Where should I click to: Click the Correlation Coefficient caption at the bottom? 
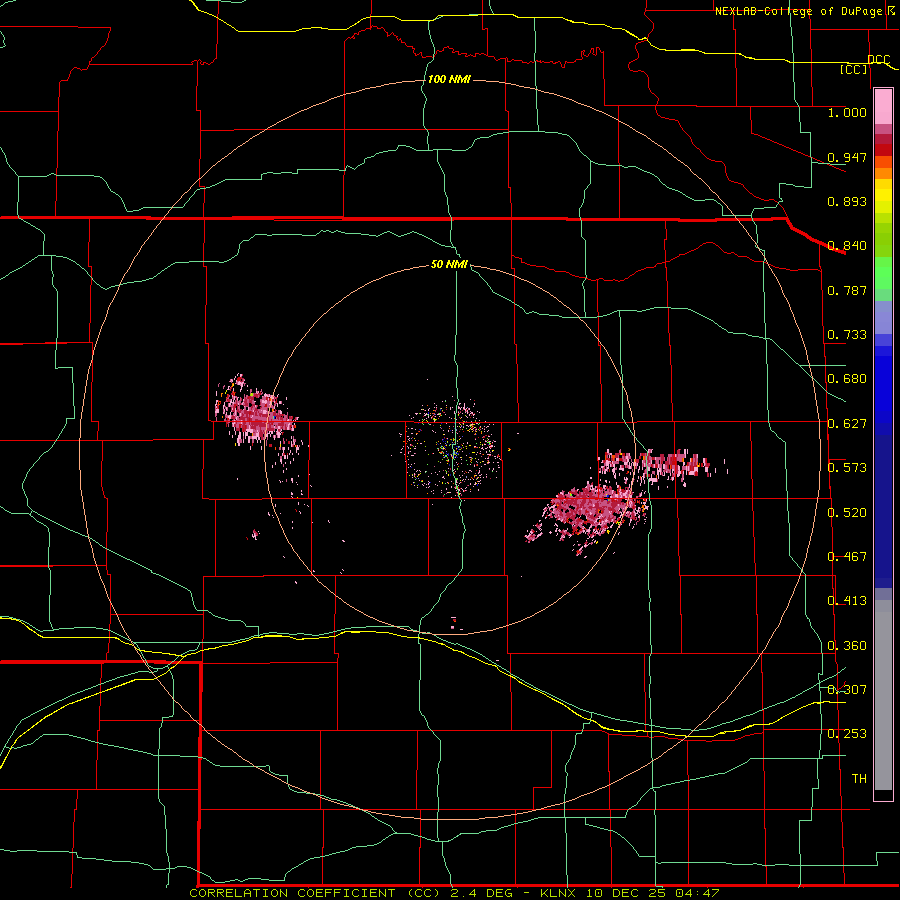click(x=454, y=893)
